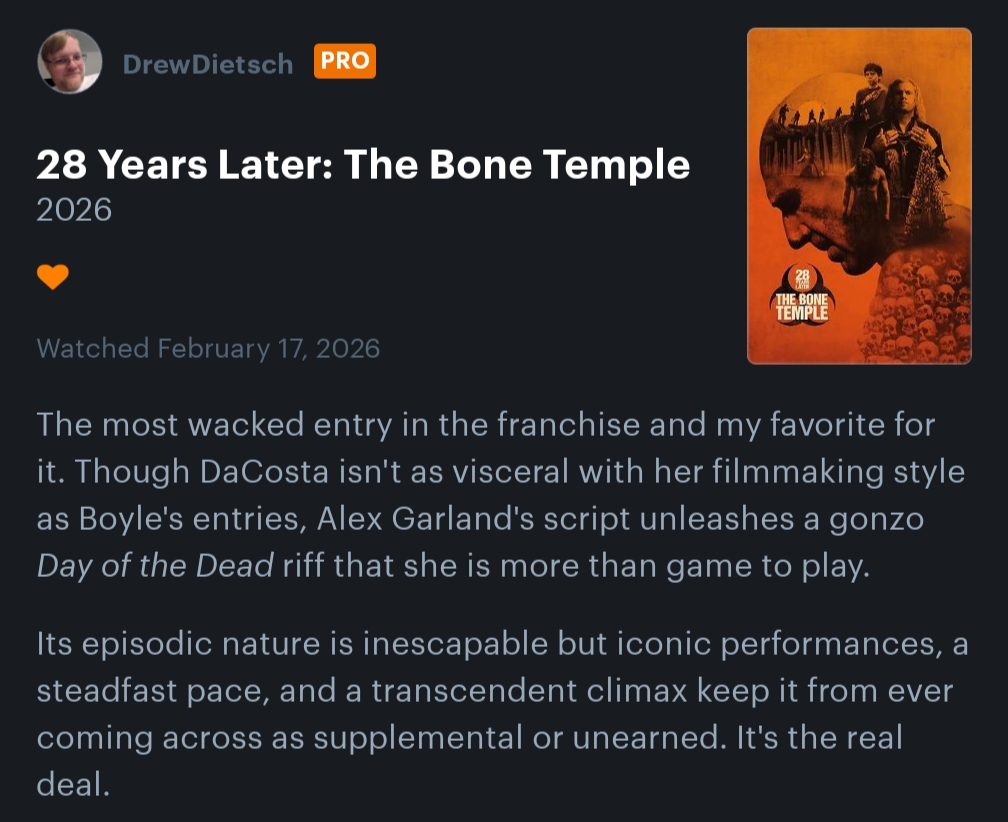Click the phrase iconic performances

coord(773,643)
